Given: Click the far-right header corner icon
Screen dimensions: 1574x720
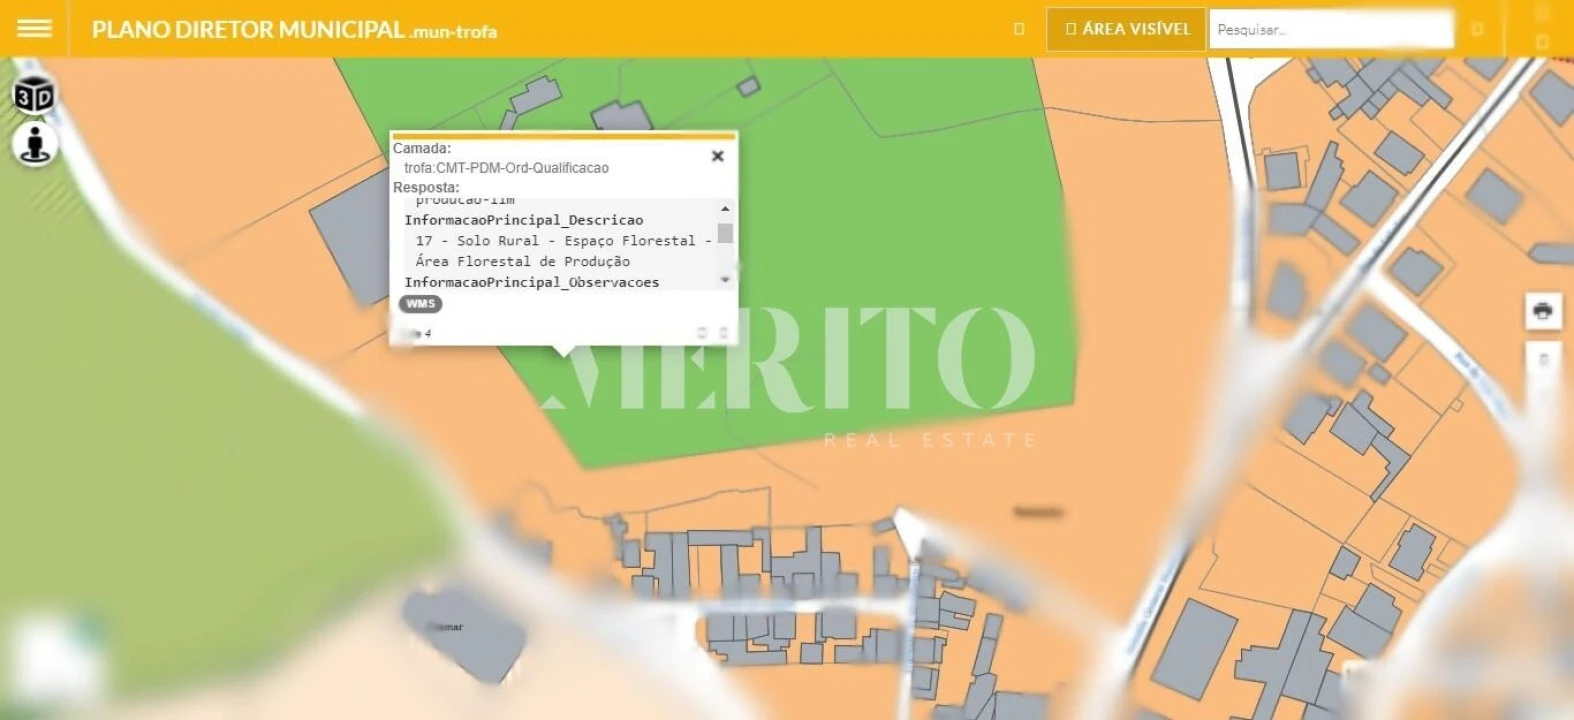Looking at the screenshot, I should pyautogui.click(x=1542, y=40).
